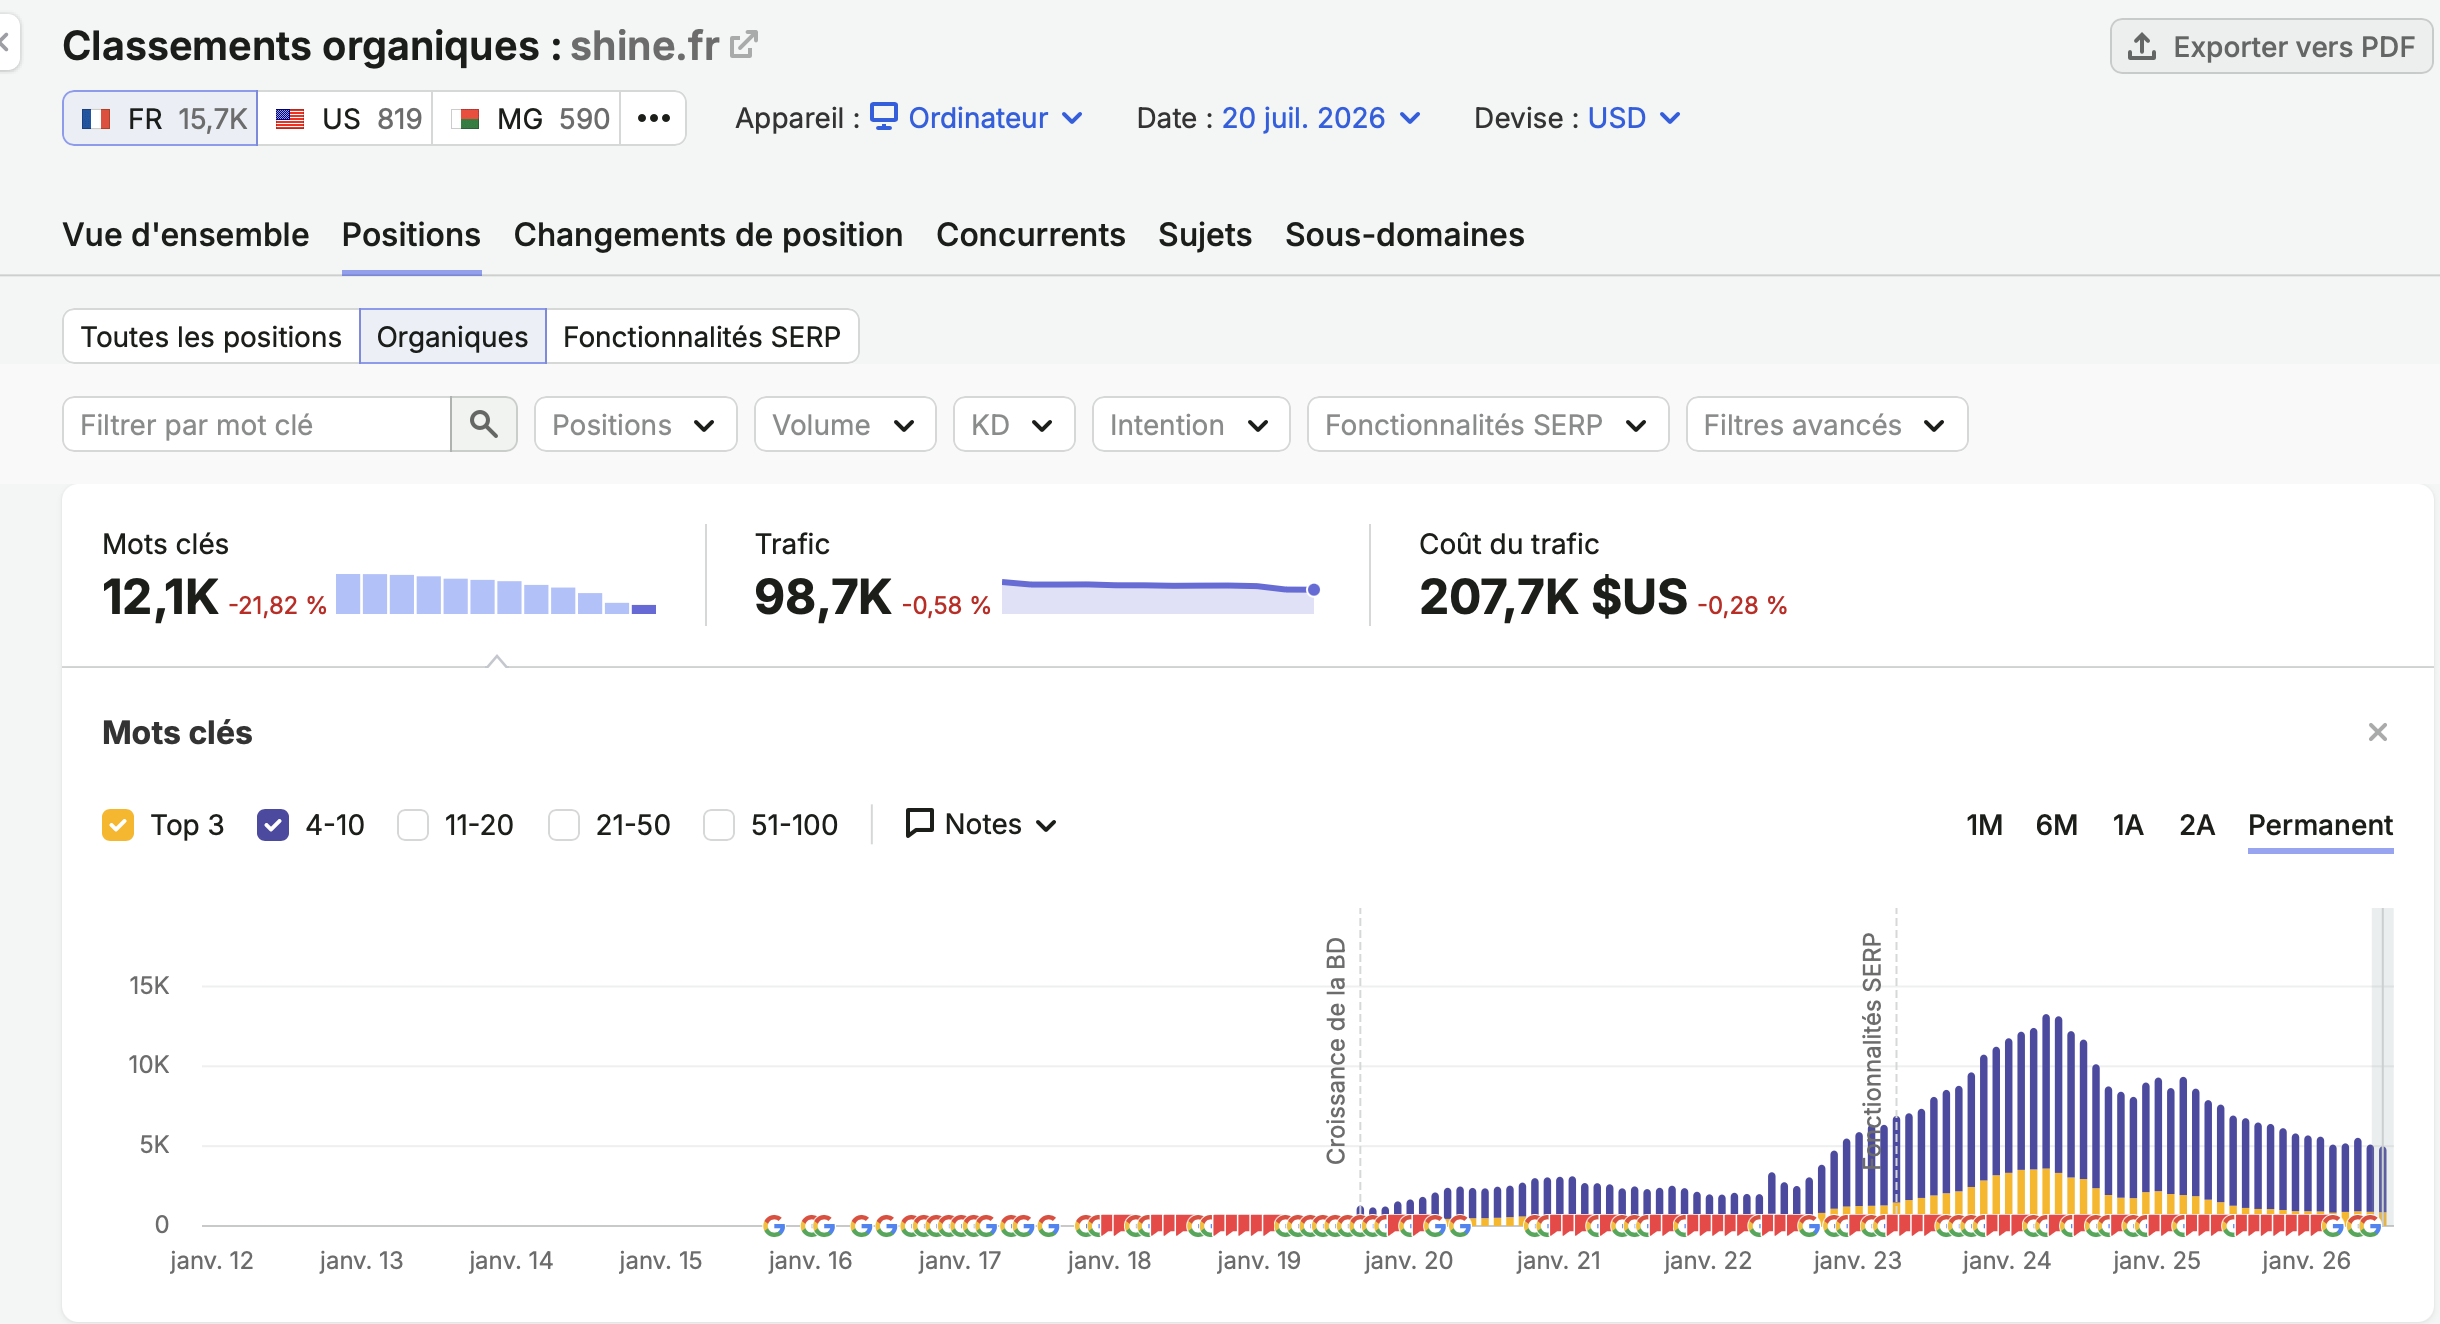Uncheck the 4-10 positions checkbox

(x=273, y=825)
